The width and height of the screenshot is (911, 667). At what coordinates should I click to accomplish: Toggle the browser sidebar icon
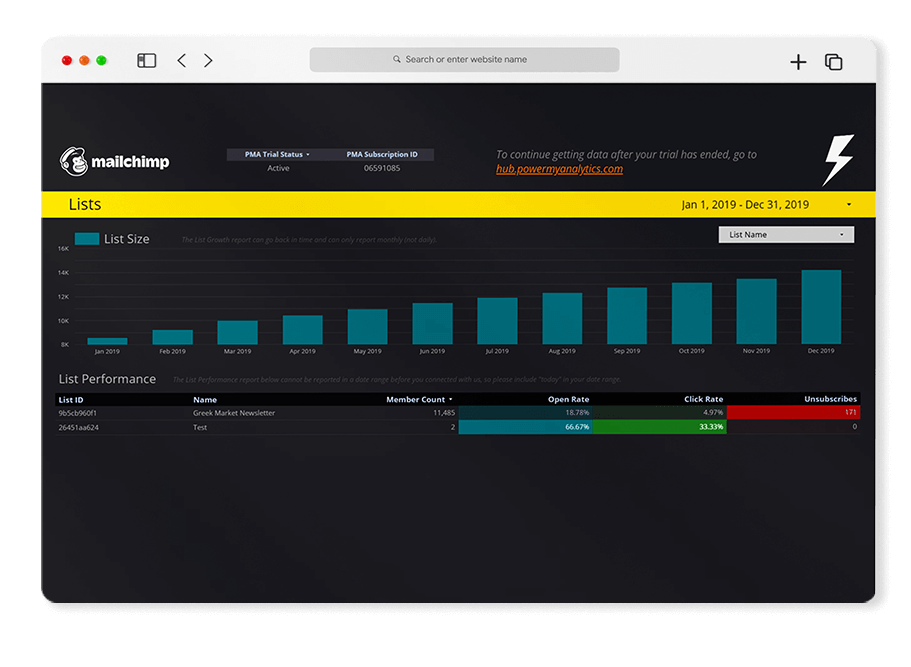tap(146, 60)
